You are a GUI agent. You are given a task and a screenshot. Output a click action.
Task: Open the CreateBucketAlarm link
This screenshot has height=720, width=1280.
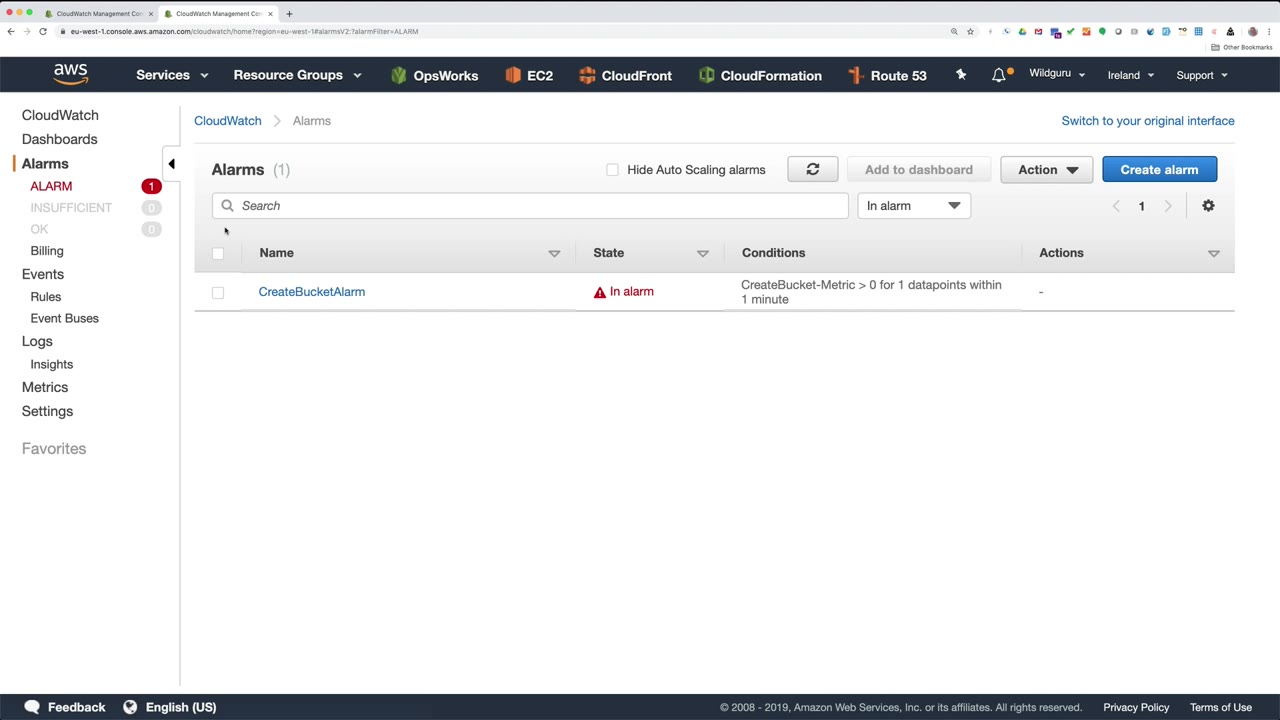(x=312, y=292)
